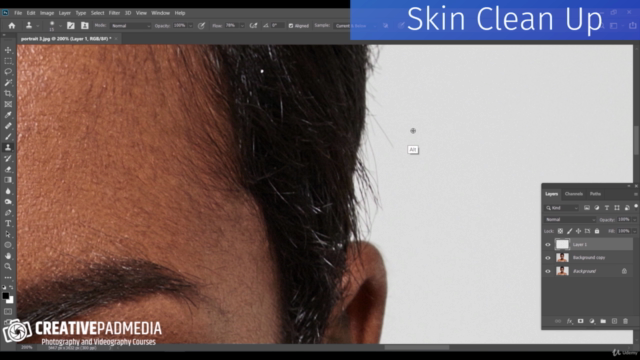Select the Brush tool
The width and height of the screenshot is (640, 360).
[x=8, y=137]
